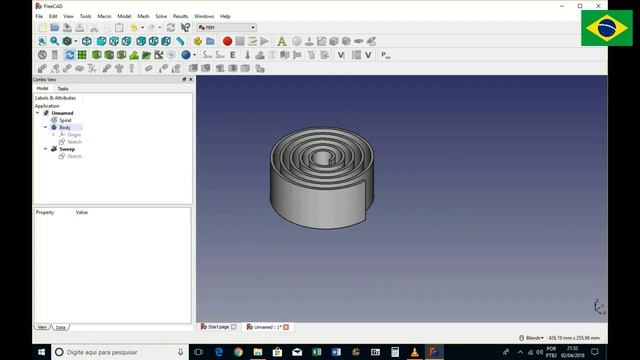Close the Unnamed document tab

pos(286,327)
